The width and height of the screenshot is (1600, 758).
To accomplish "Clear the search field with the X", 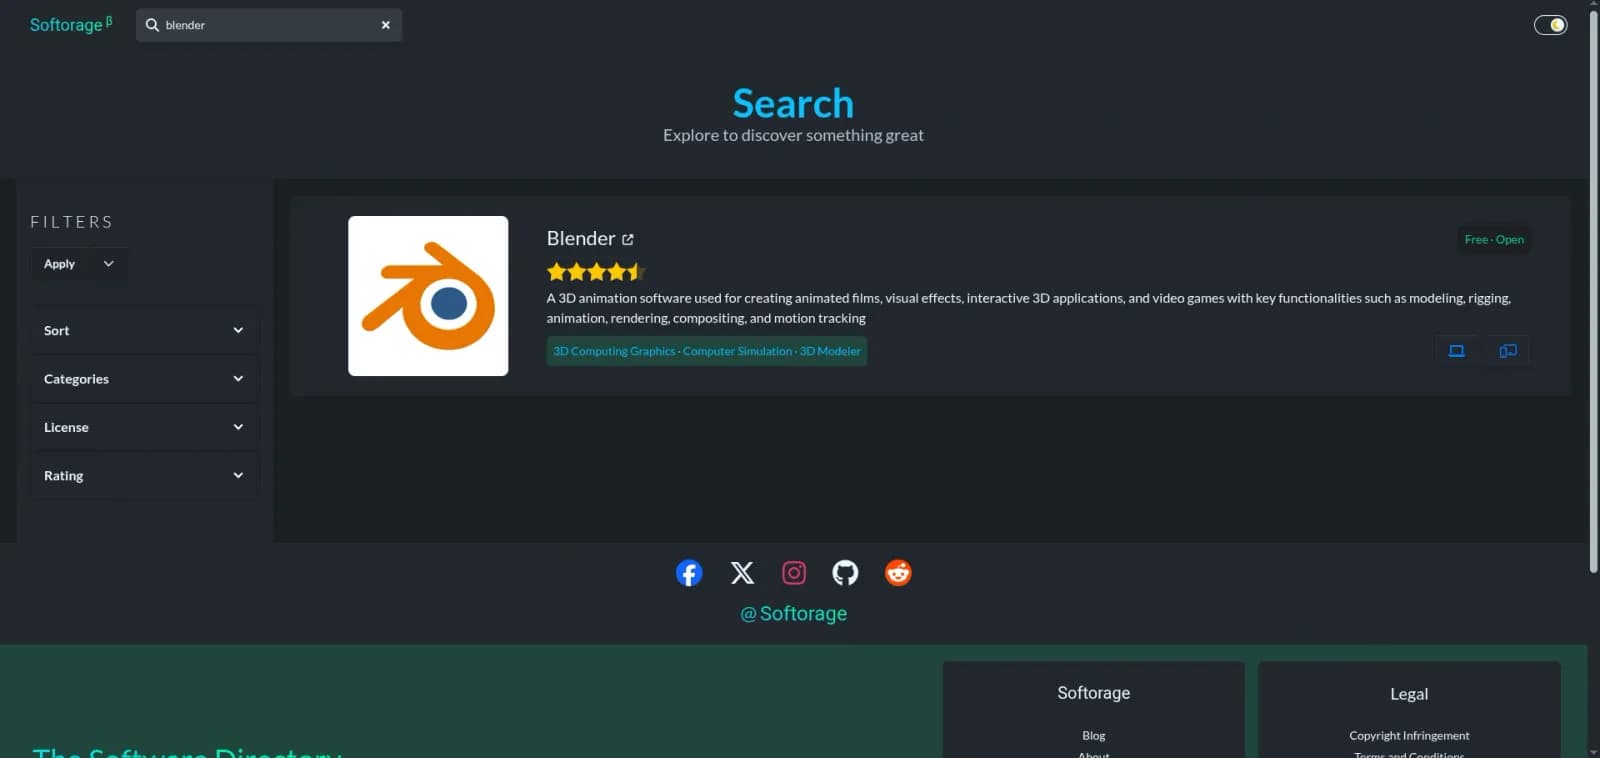I will pos(386,25).
